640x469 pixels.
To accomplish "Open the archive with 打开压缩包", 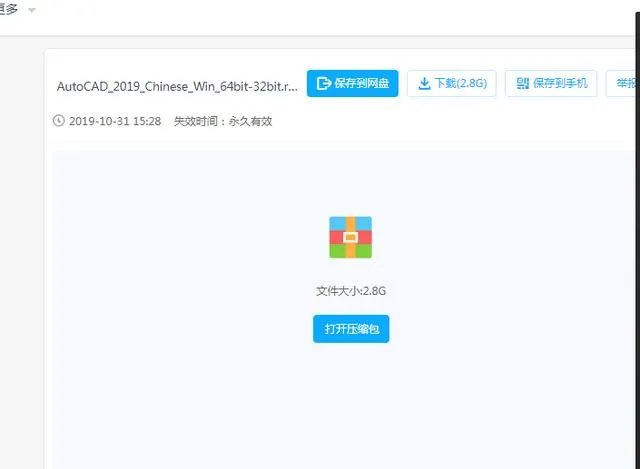I will [351, 328].
